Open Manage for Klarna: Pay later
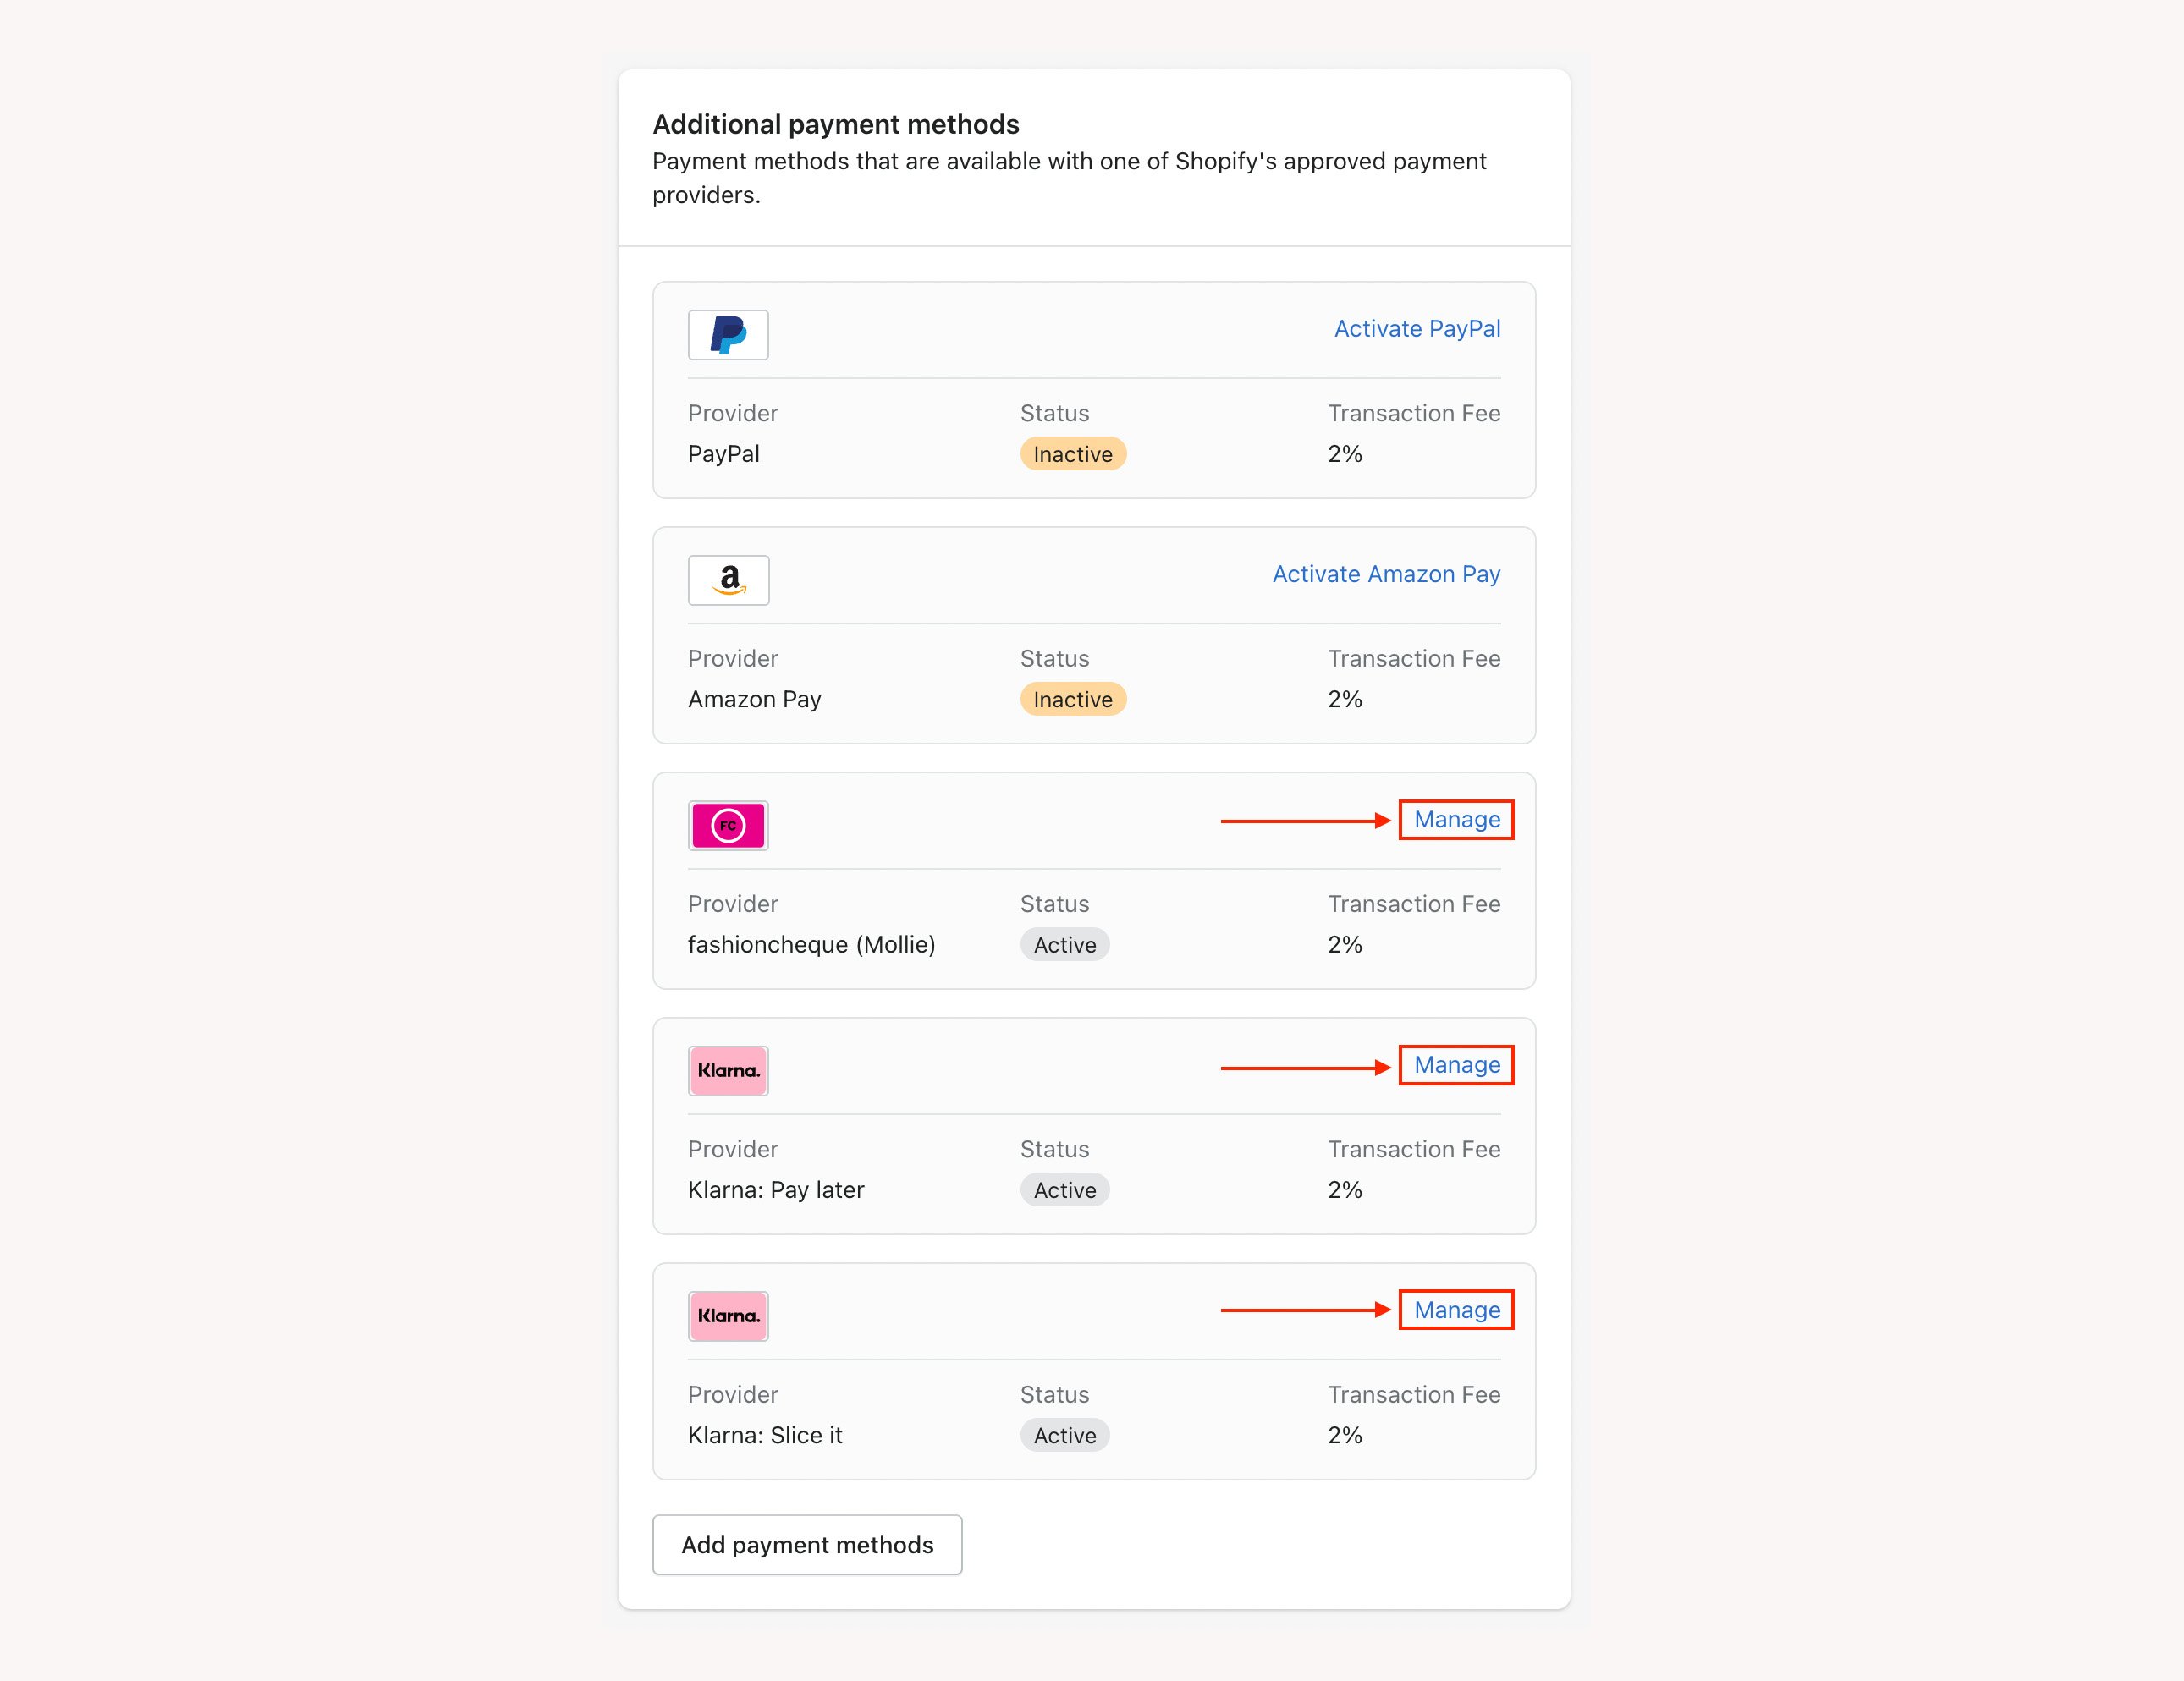The width and height of the screenshot is (2184, 1681). click(1456, 1065)
